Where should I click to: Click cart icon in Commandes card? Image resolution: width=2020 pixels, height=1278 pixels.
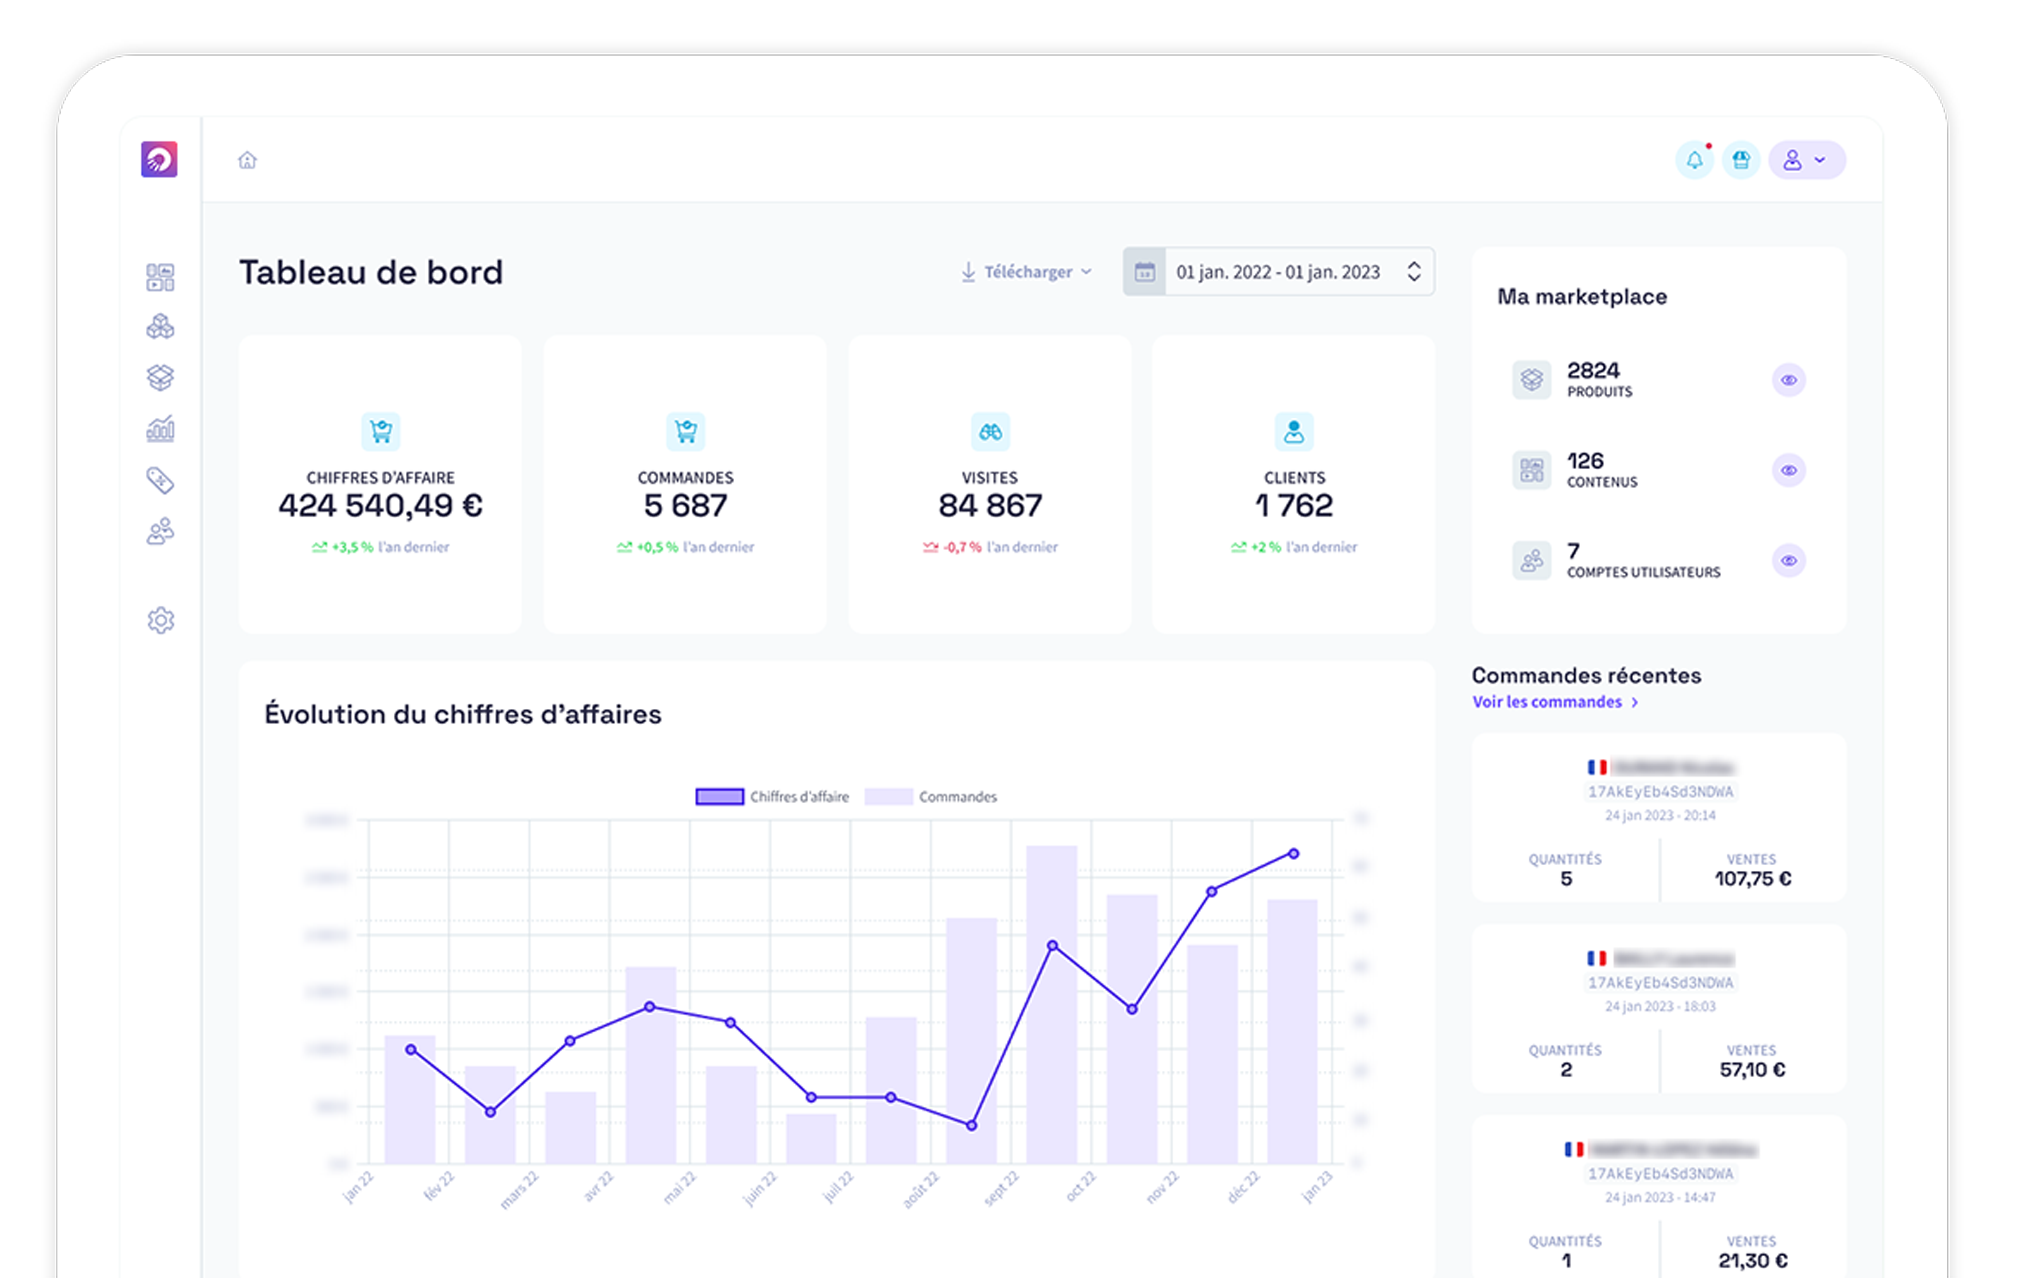click(x=686, y=432)
